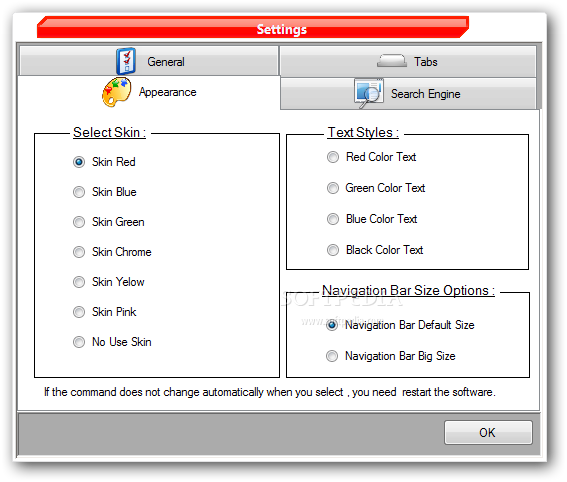Click the restart the software note text

(270, 392)
